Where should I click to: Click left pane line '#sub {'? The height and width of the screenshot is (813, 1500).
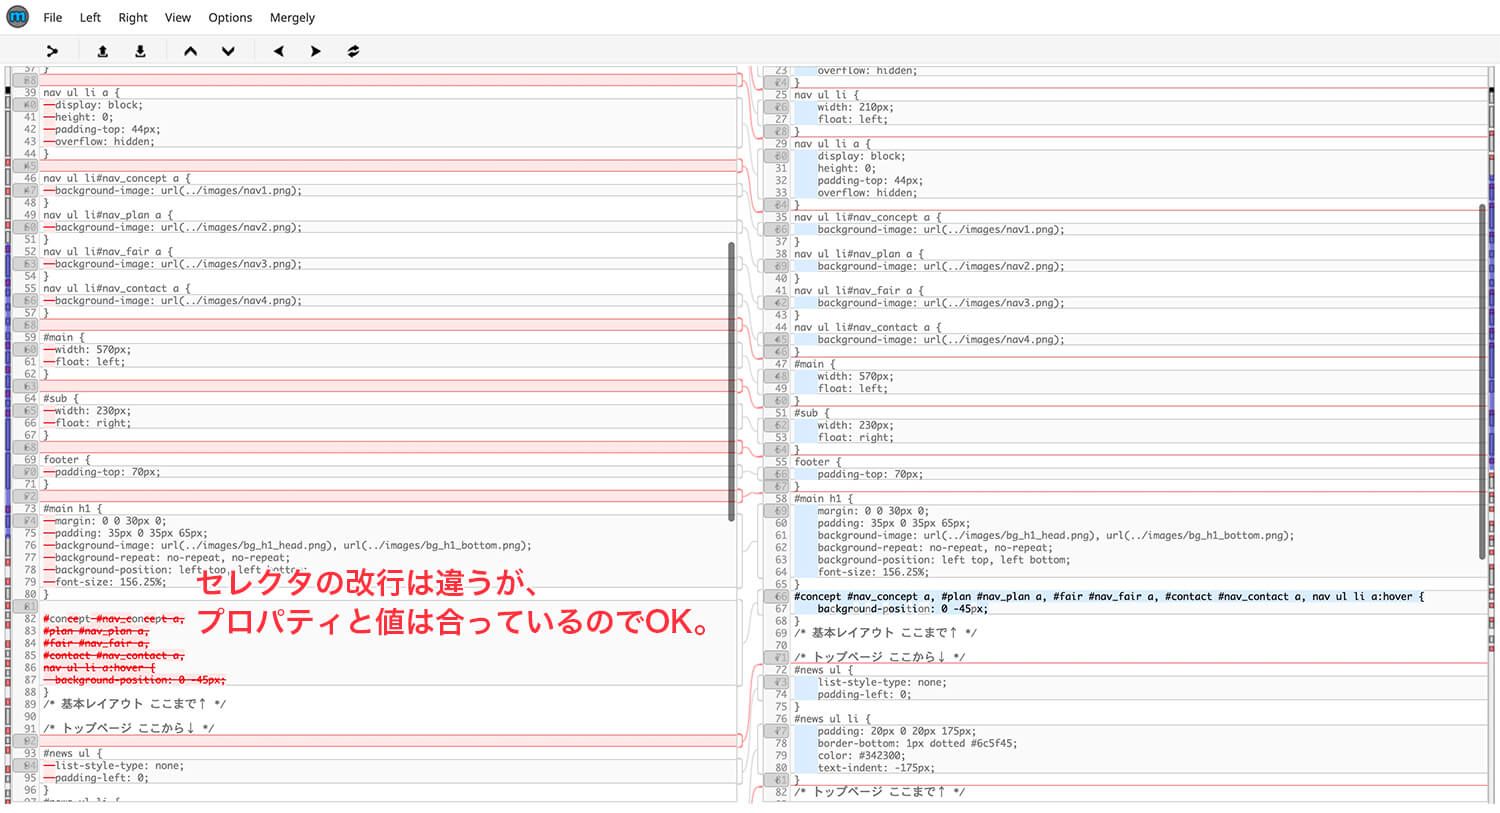coord(60,398)
